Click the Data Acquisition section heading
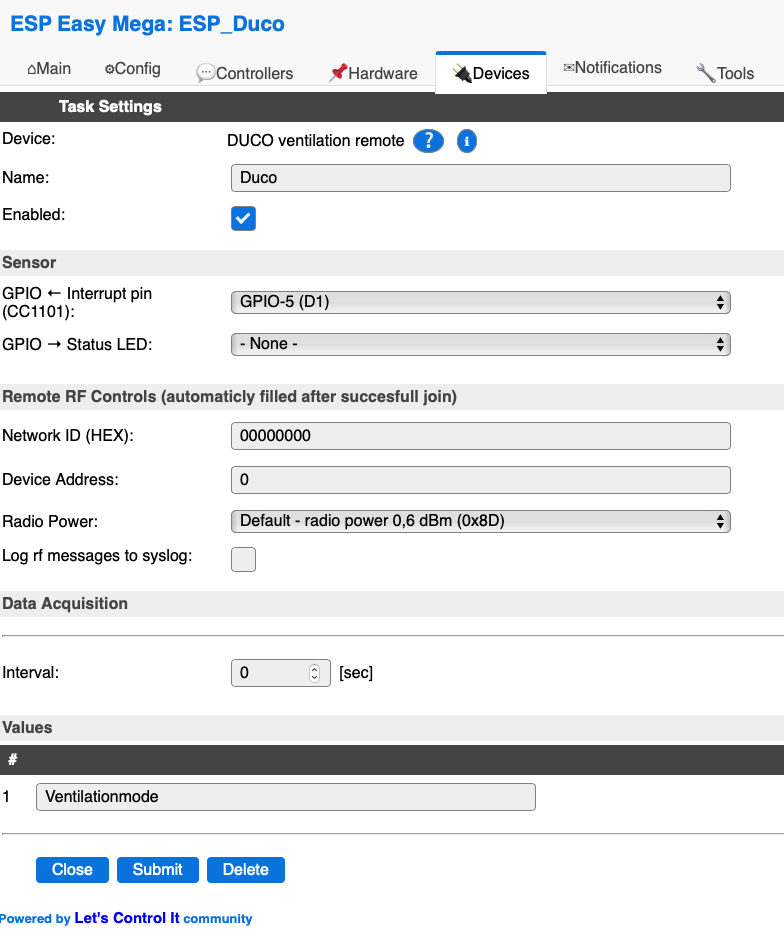784x937 pixels. 65,604
